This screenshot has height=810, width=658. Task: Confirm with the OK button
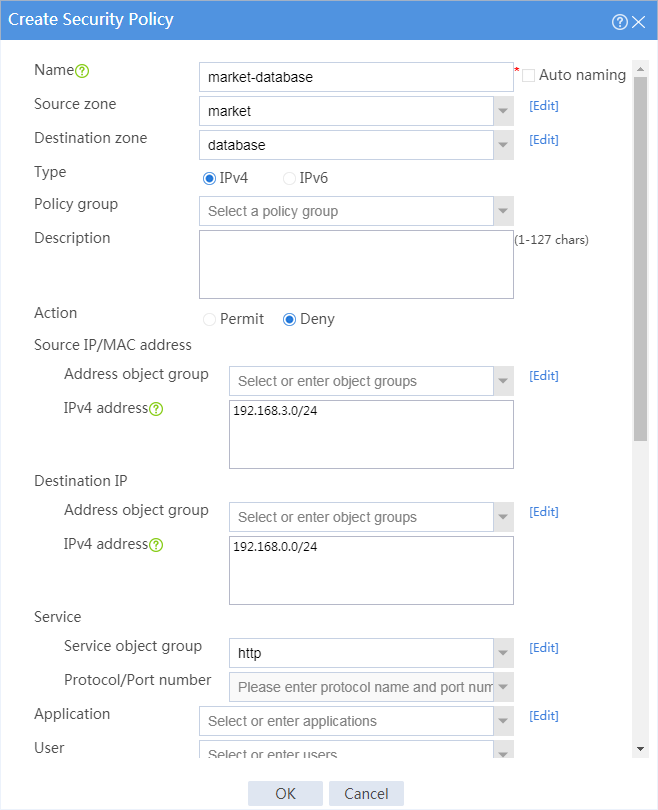(x=285, y=793)
